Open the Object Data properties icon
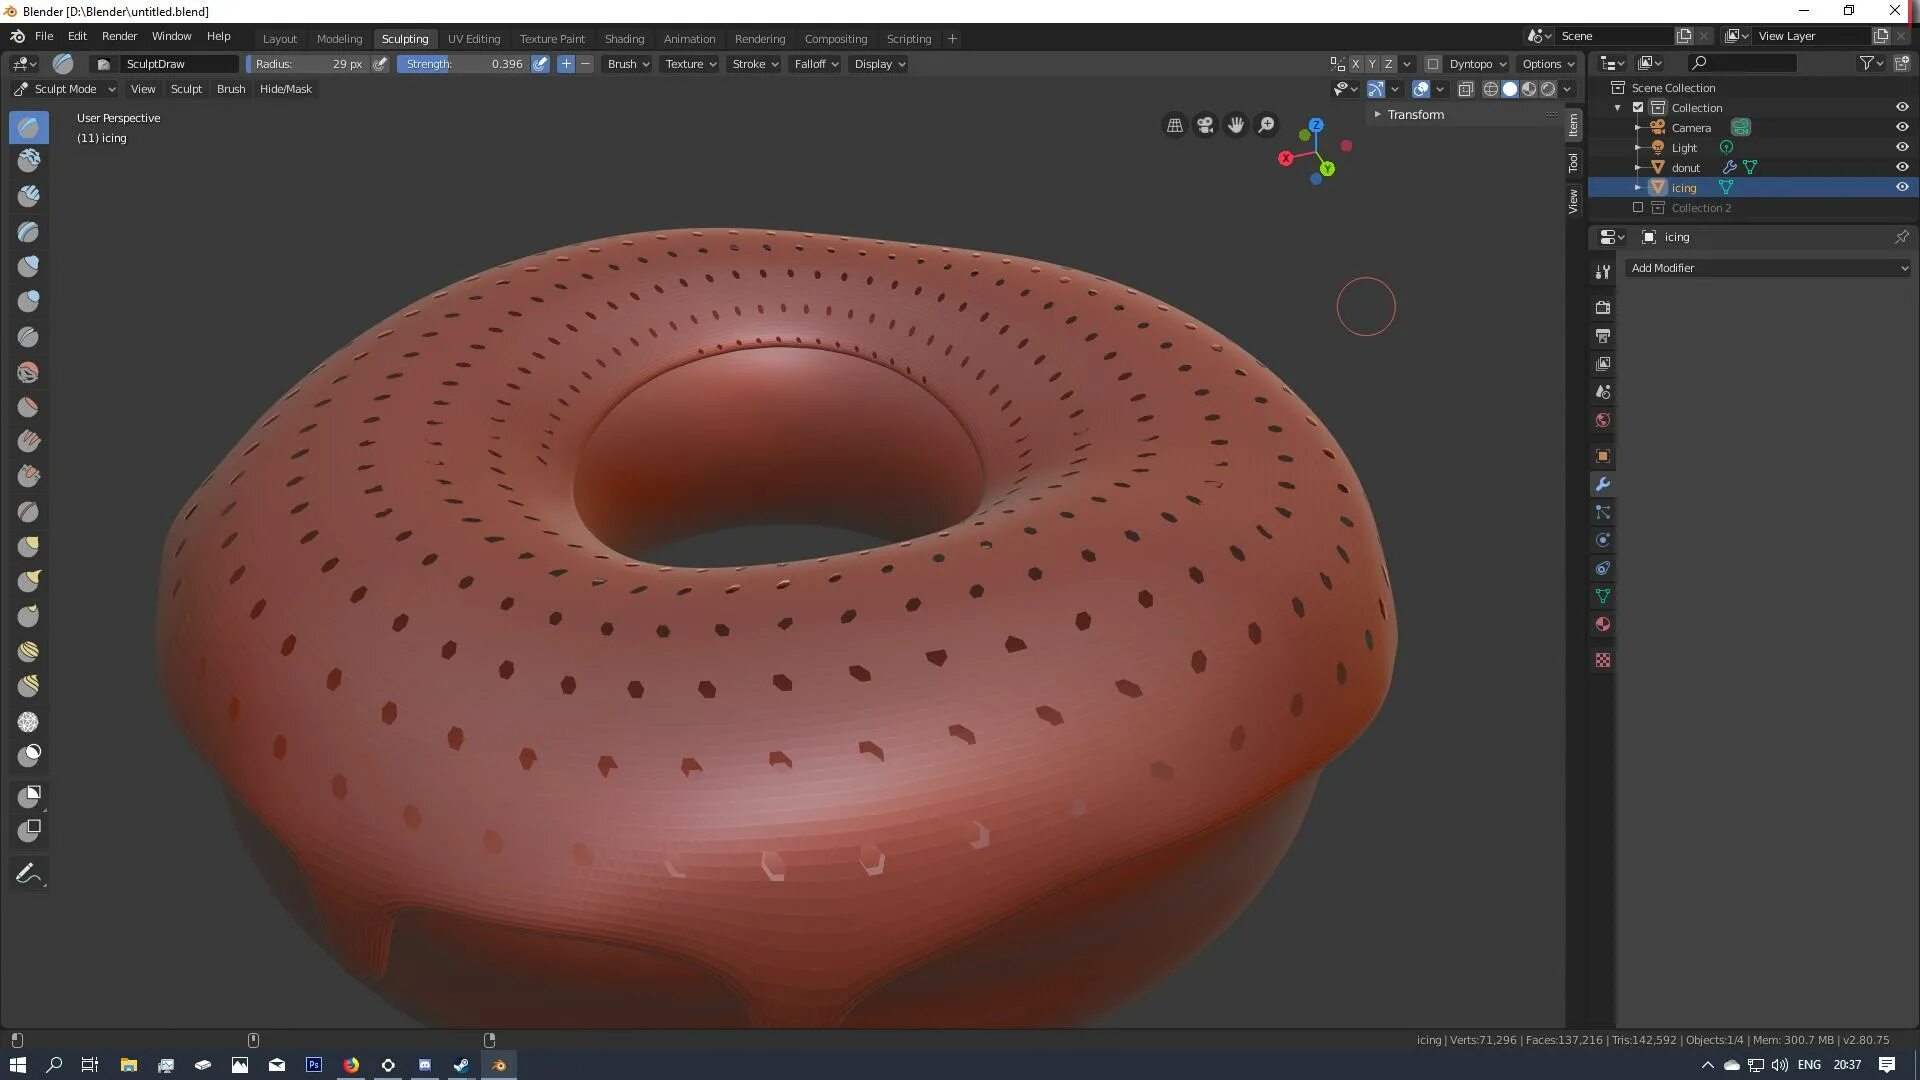Image resolution: width=1920 pixels, height=1080 pixels. 1603,596
